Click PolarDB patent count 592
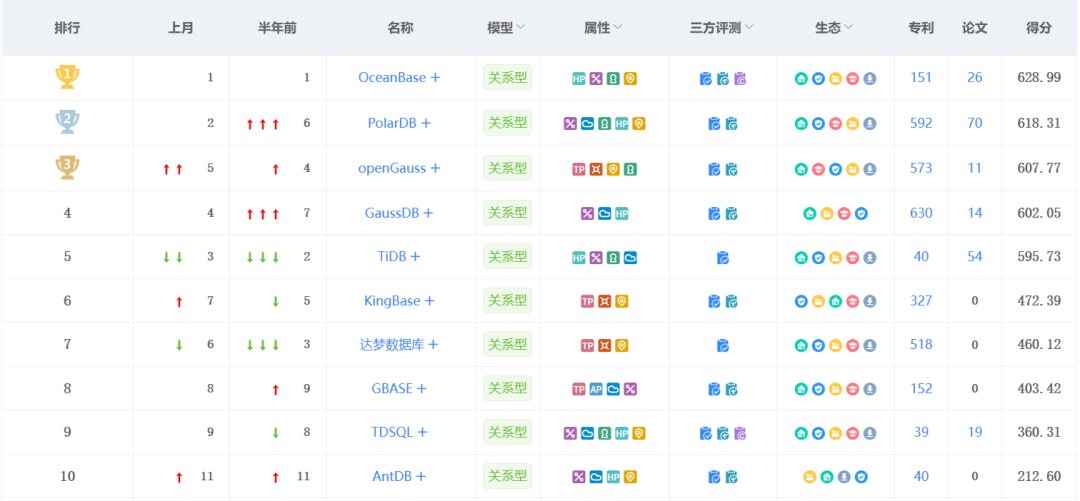 coord(921,123)
